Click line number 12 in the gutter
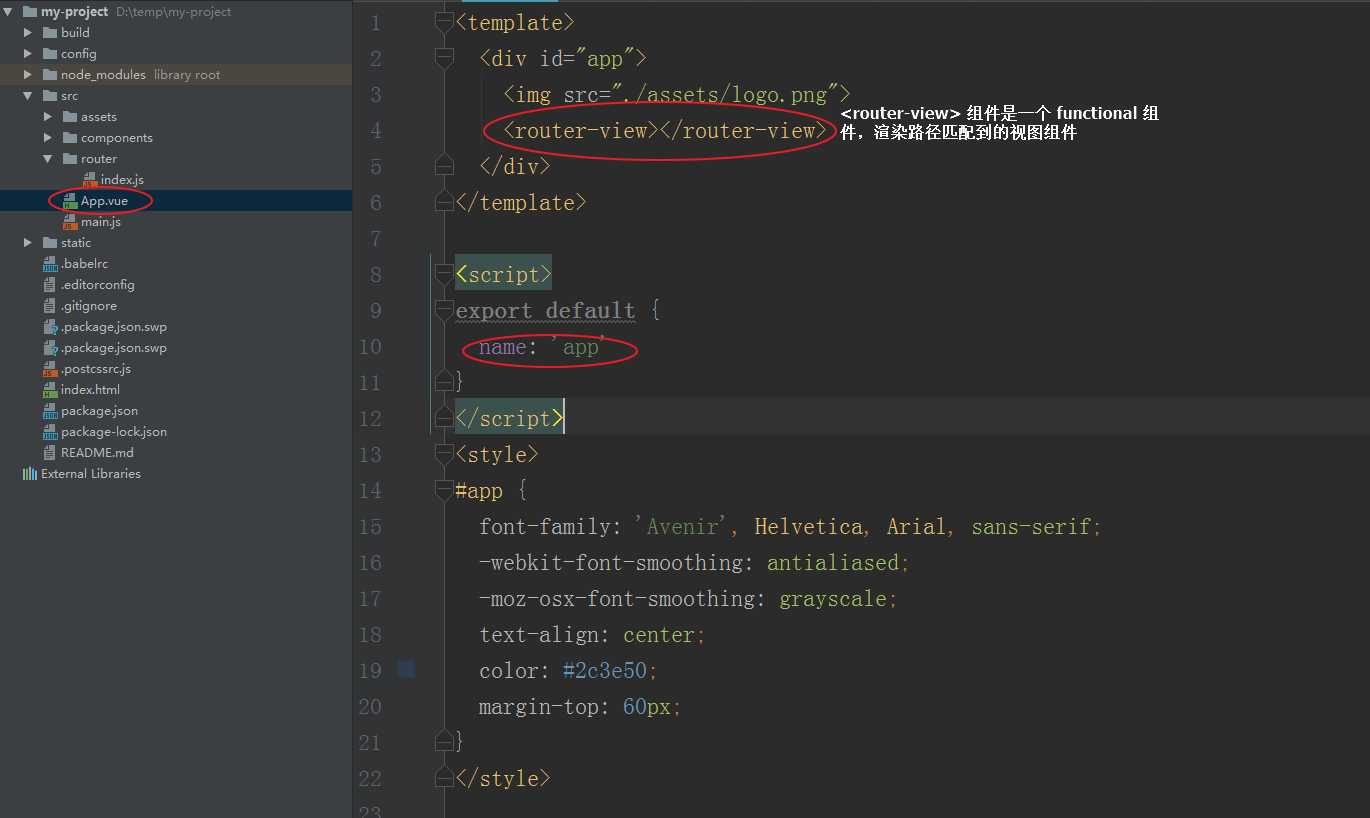This screenshot has height=818, width=1370. click(x=370, y=419)
